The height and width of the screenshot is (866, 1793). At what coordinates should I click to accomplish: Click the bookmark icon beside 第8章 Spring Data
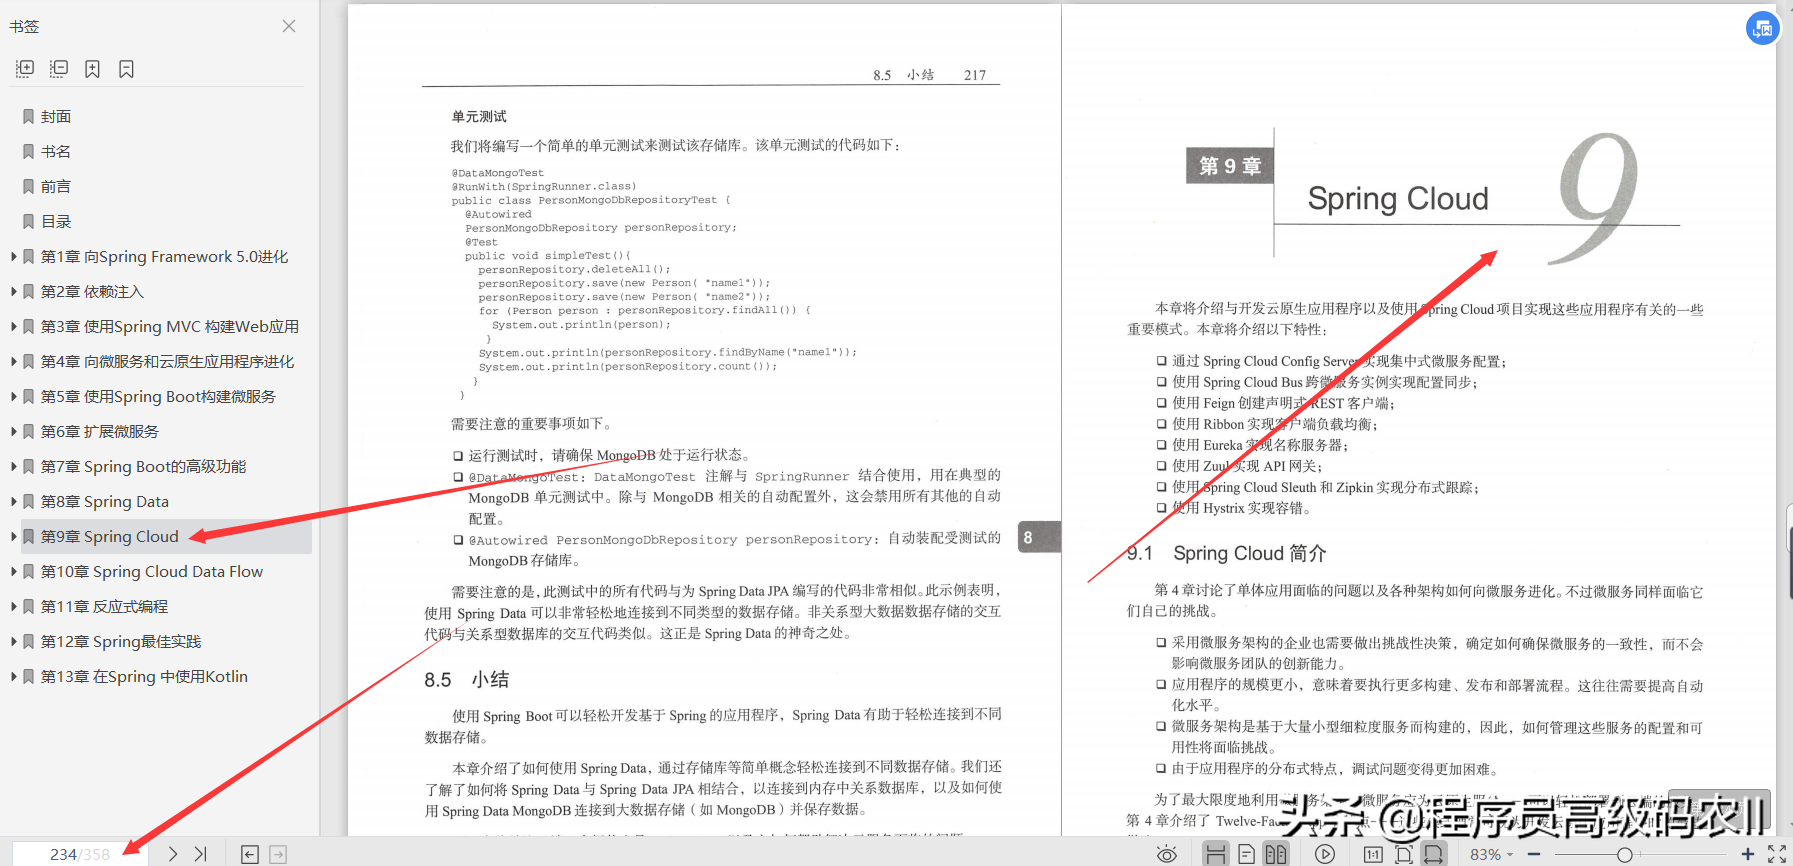(29, 501)
